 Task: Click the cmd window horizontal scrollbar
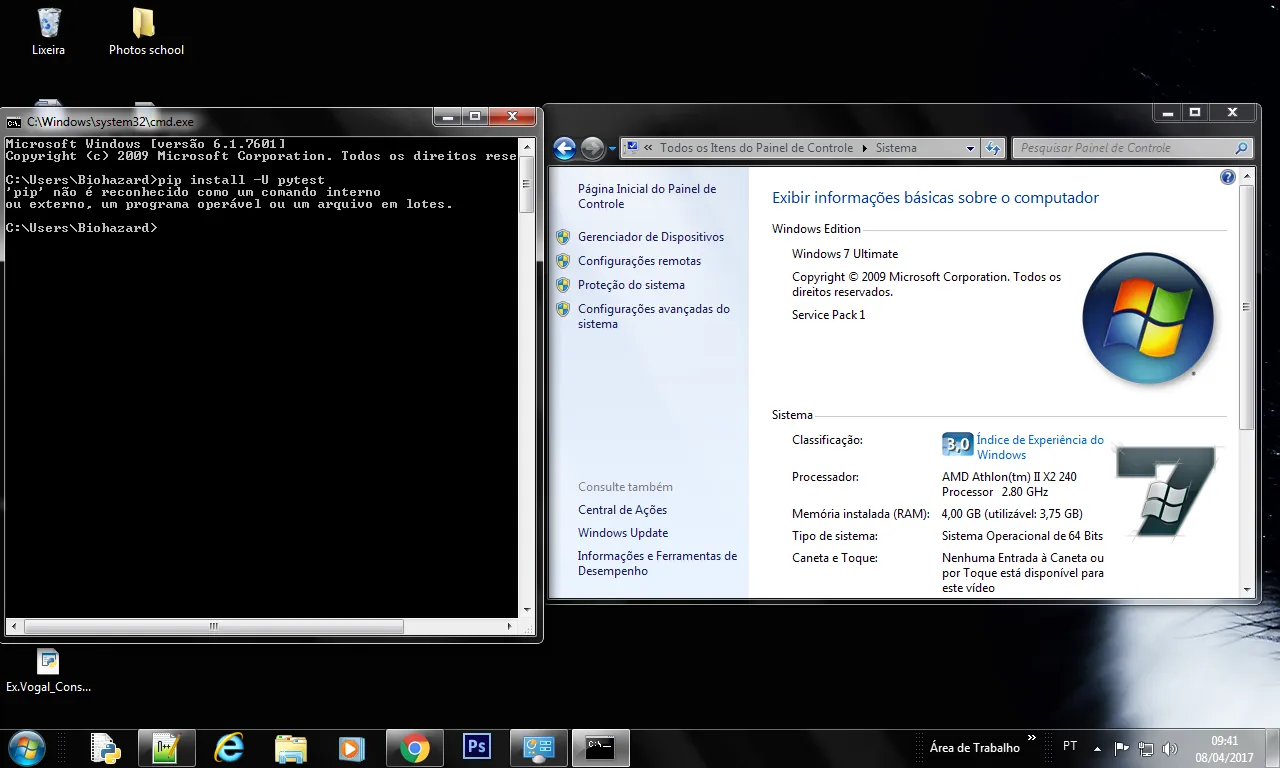tap(213, 627)
